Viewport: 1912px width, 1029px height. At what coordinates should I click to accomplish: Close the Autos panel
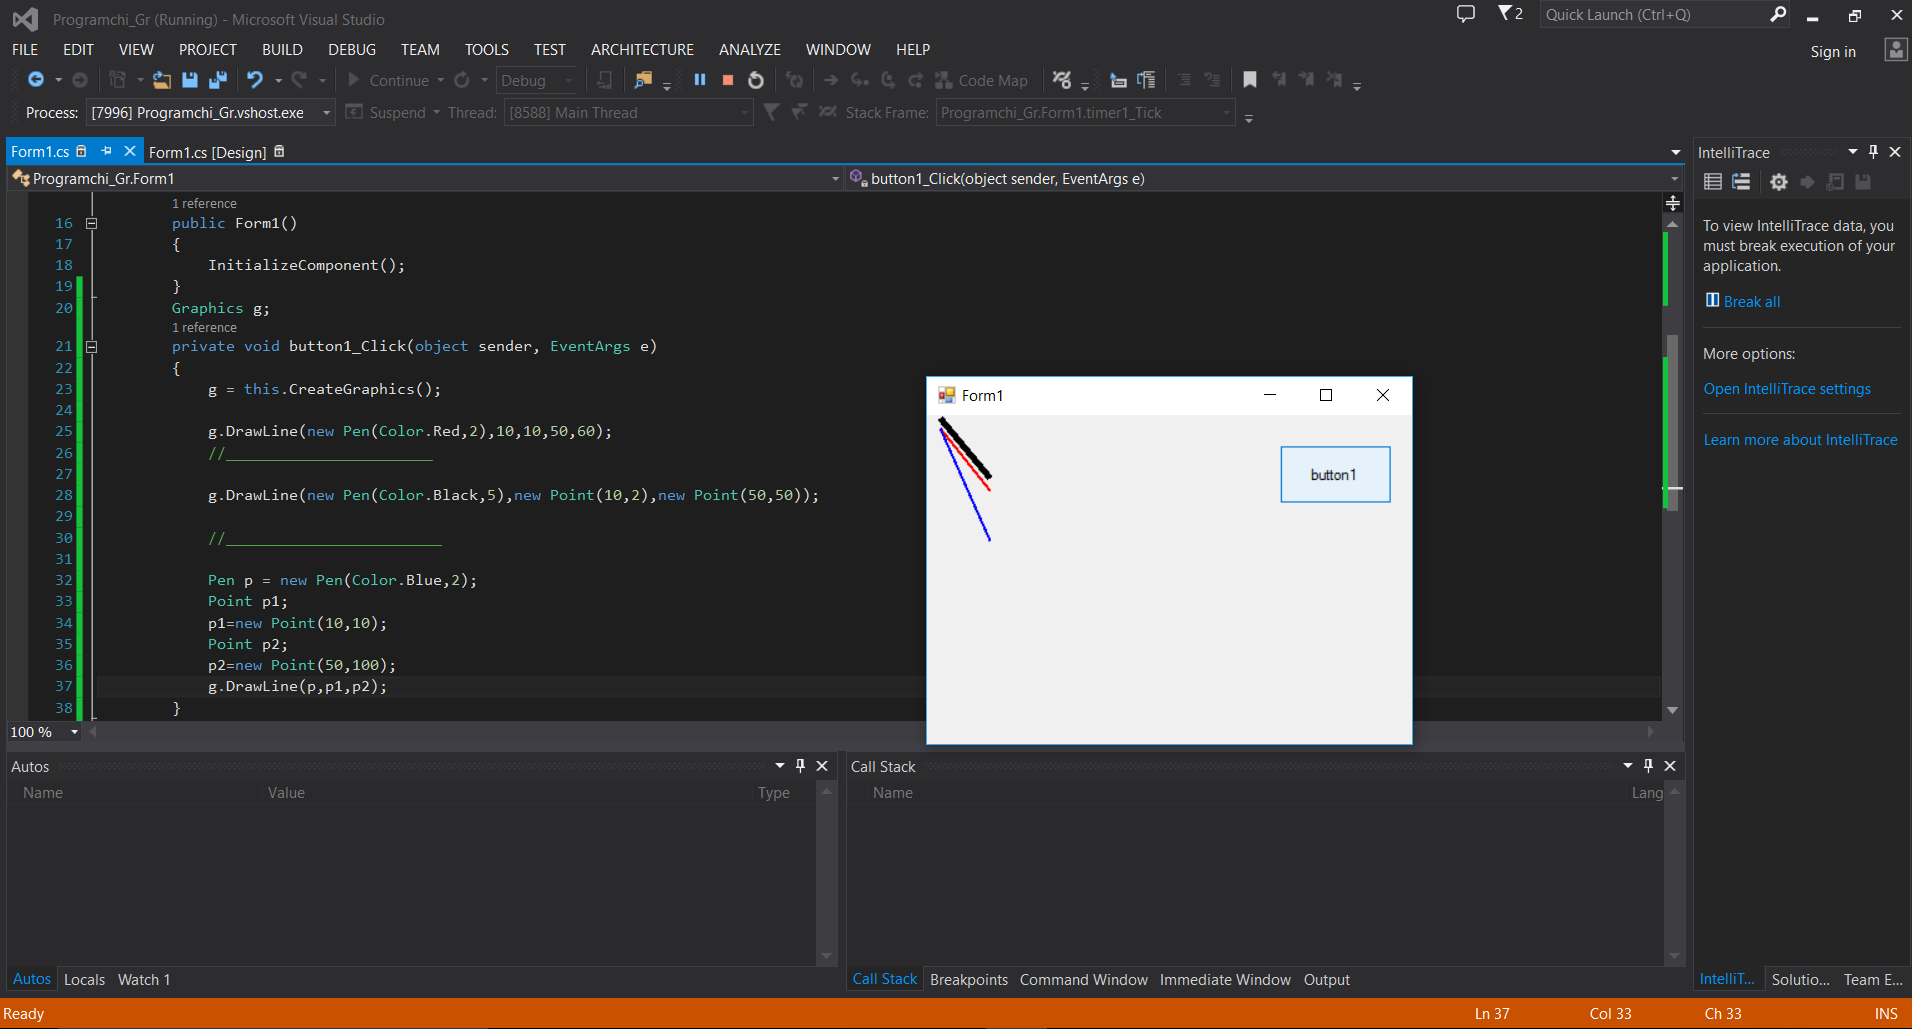tap(822, 766)
